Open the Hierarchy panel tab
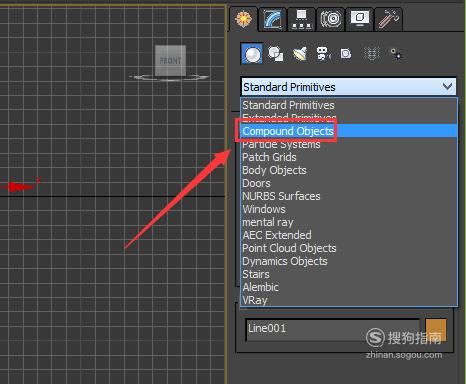This screenshot has width=466, height=384. point(301,19)
